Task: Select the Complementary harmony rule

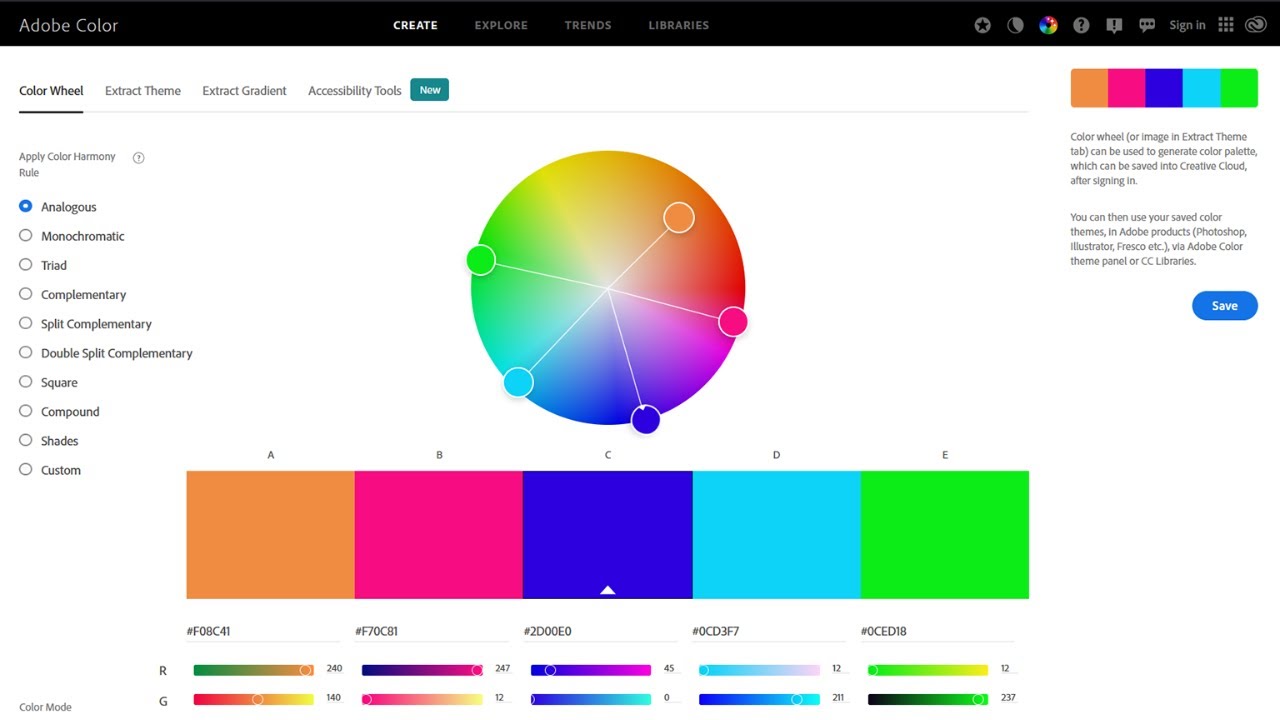Action: point(73,294)
